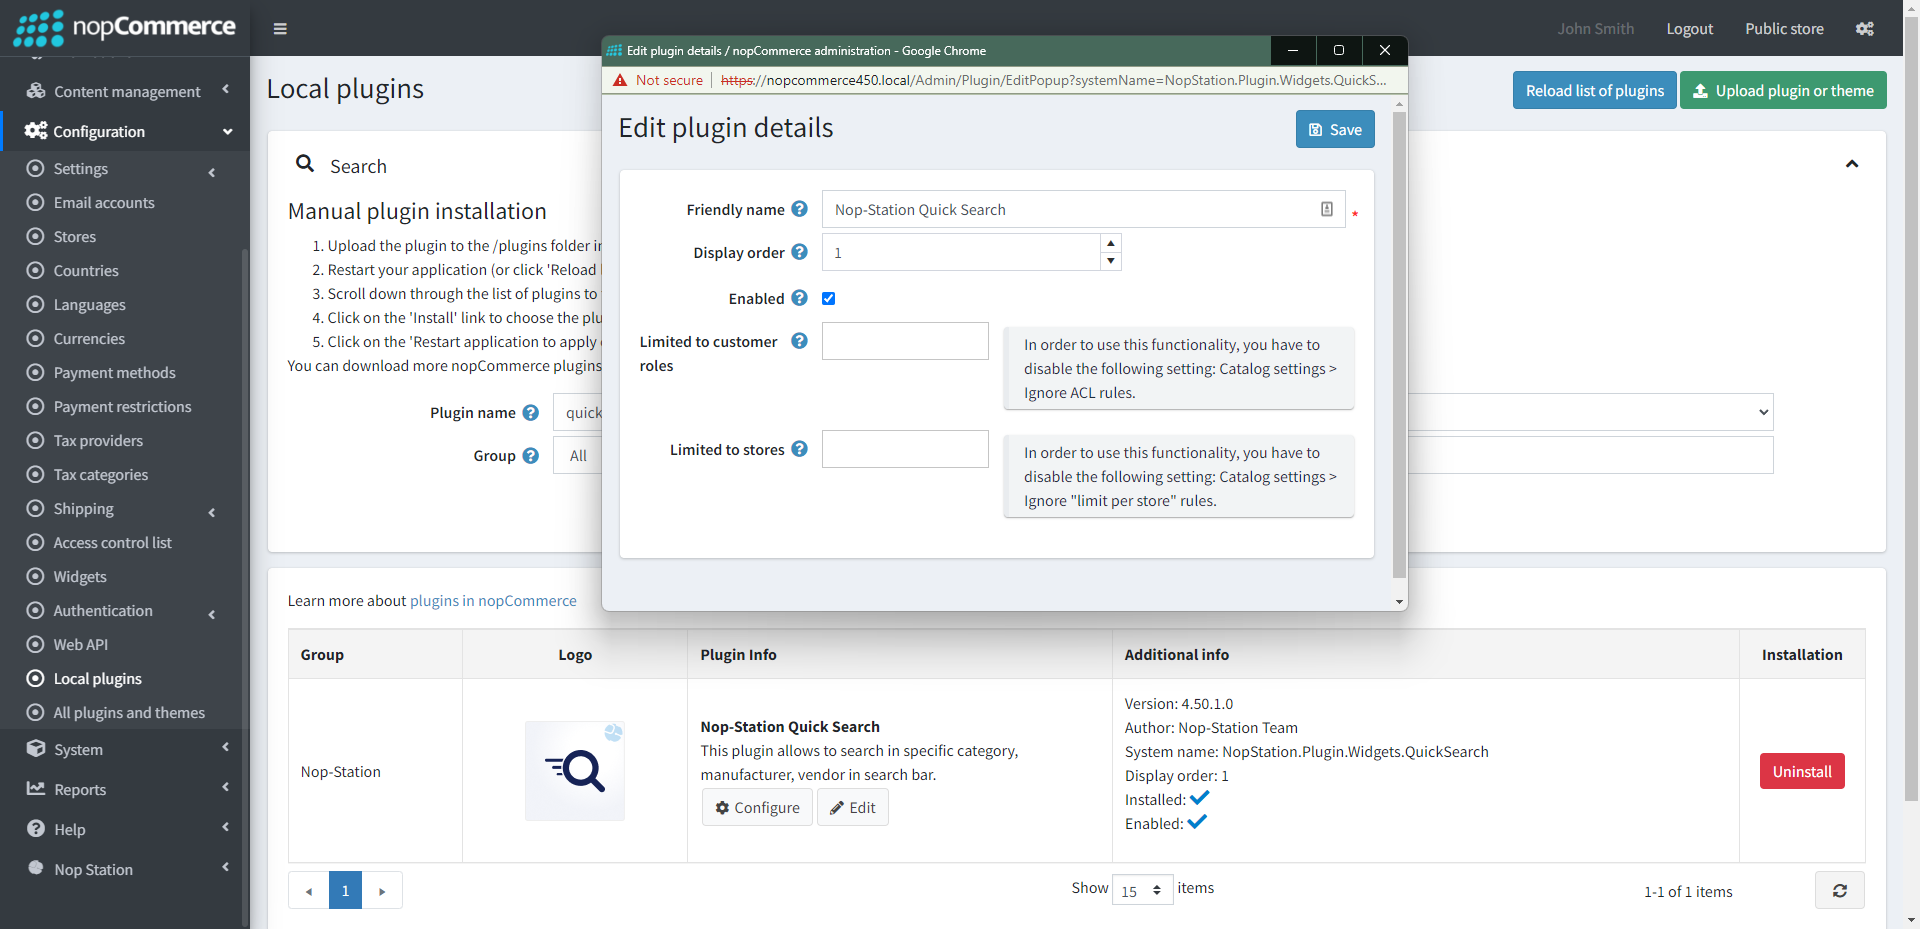Open Payment restrictions in sidebar
This screenshot has height=929, width=1920.
click(x=122, y=407)
